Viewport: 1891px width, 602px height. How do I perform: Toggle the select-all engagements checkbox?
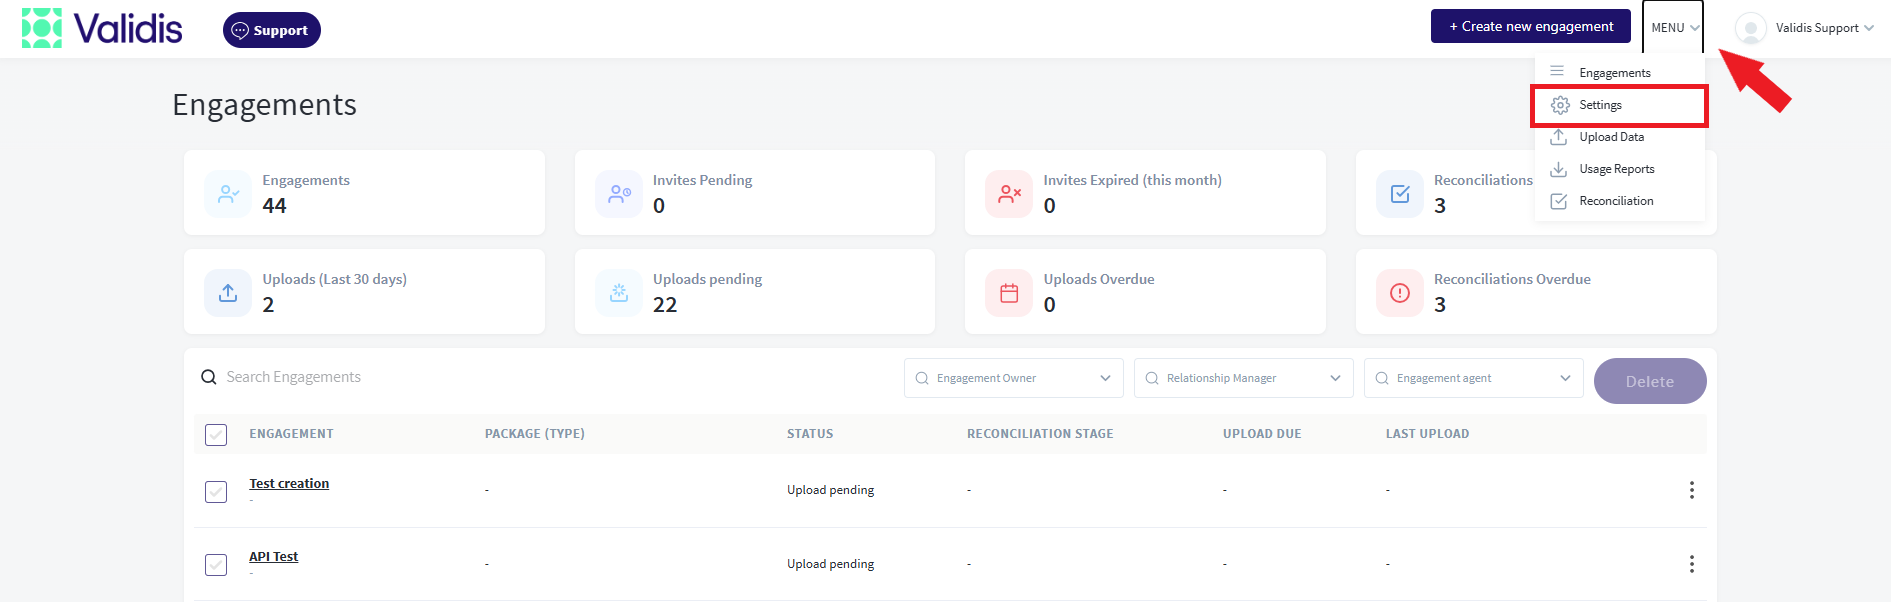pos(216,435)
